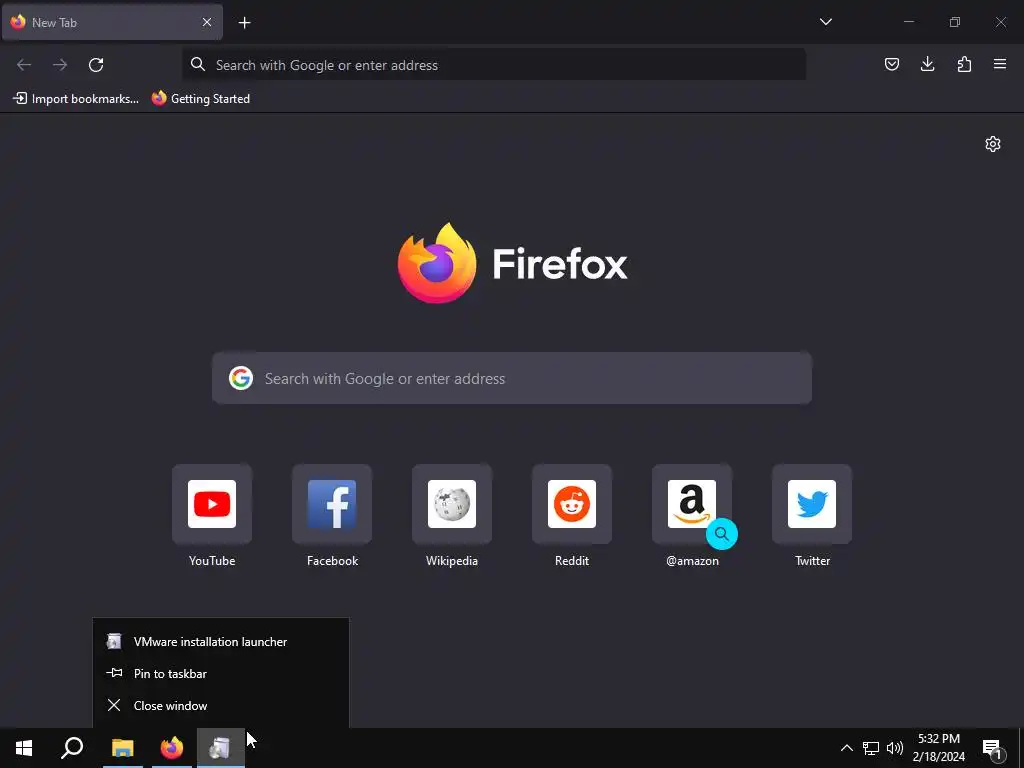Open taskbar Search magnifier icon
Image resolution: width=1024 pixels, height=768 pixels.
point(72,748)
